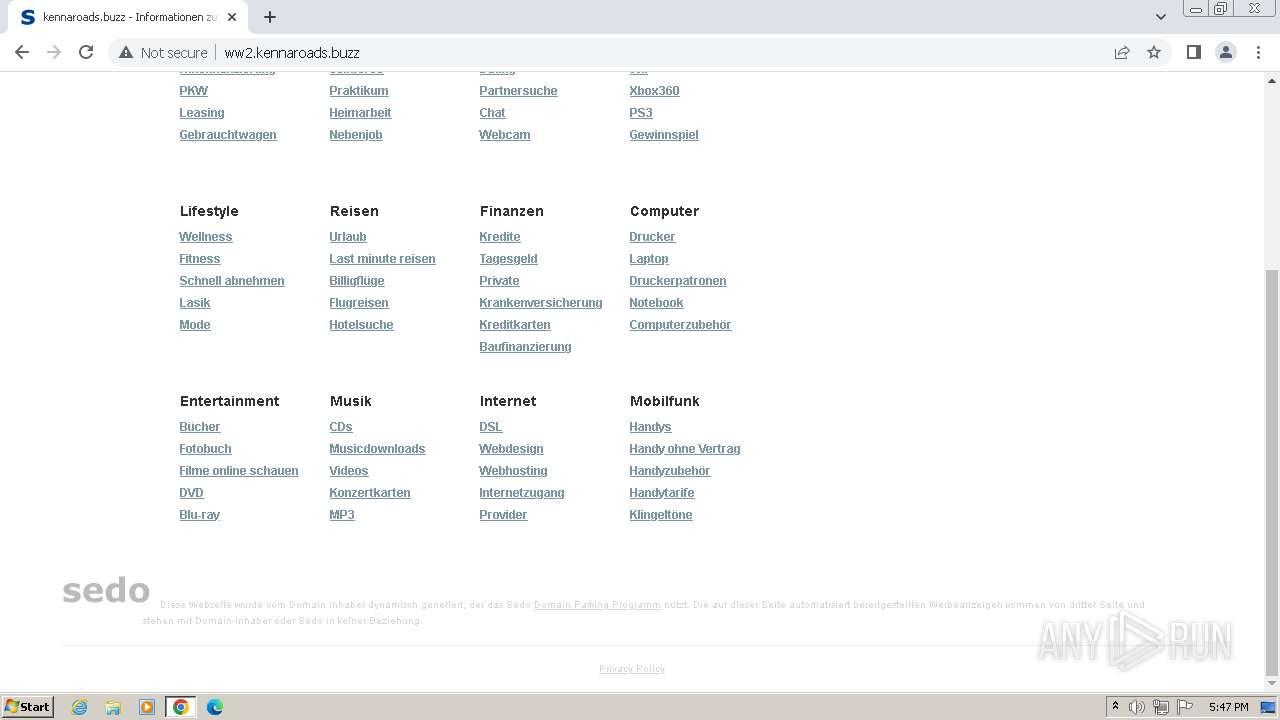Viewport: 1280px width, 720px height.
Task: Reload the current page
Action: (86, 52)
